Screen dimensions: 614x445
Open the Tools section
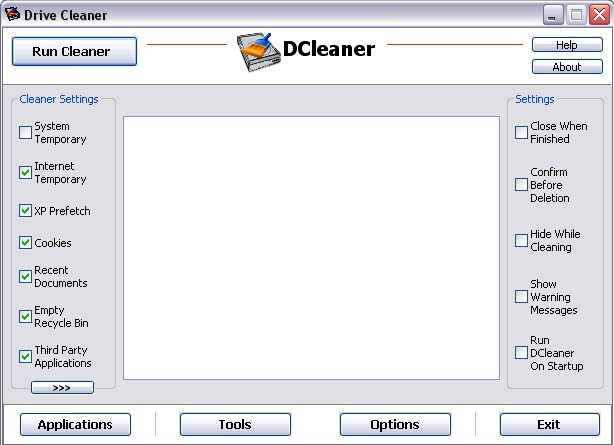(x=235, y=424)
